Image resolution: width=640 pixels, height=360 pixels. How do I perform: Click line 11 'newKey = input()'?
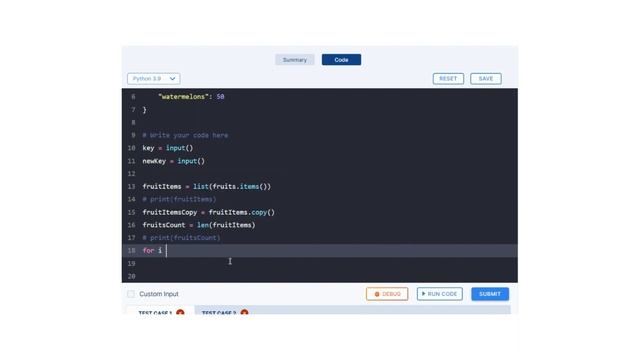point(173,161)
